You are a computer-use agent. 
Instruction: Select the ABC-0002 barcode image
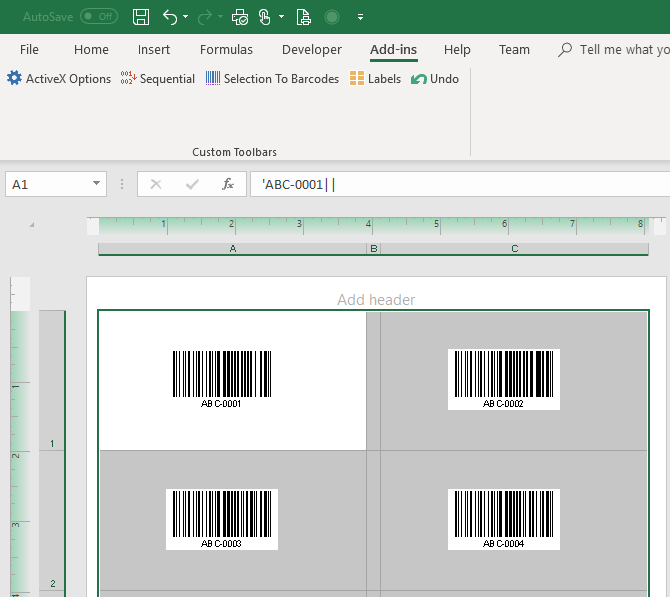coord(504,379)
